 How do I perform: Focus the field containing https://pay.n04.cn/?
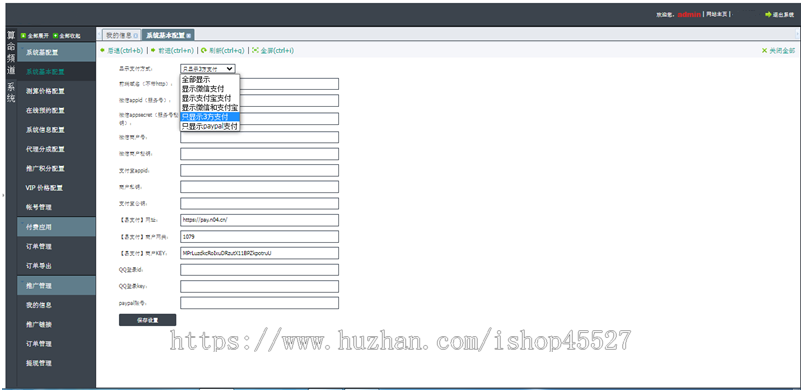pos(259,220)
